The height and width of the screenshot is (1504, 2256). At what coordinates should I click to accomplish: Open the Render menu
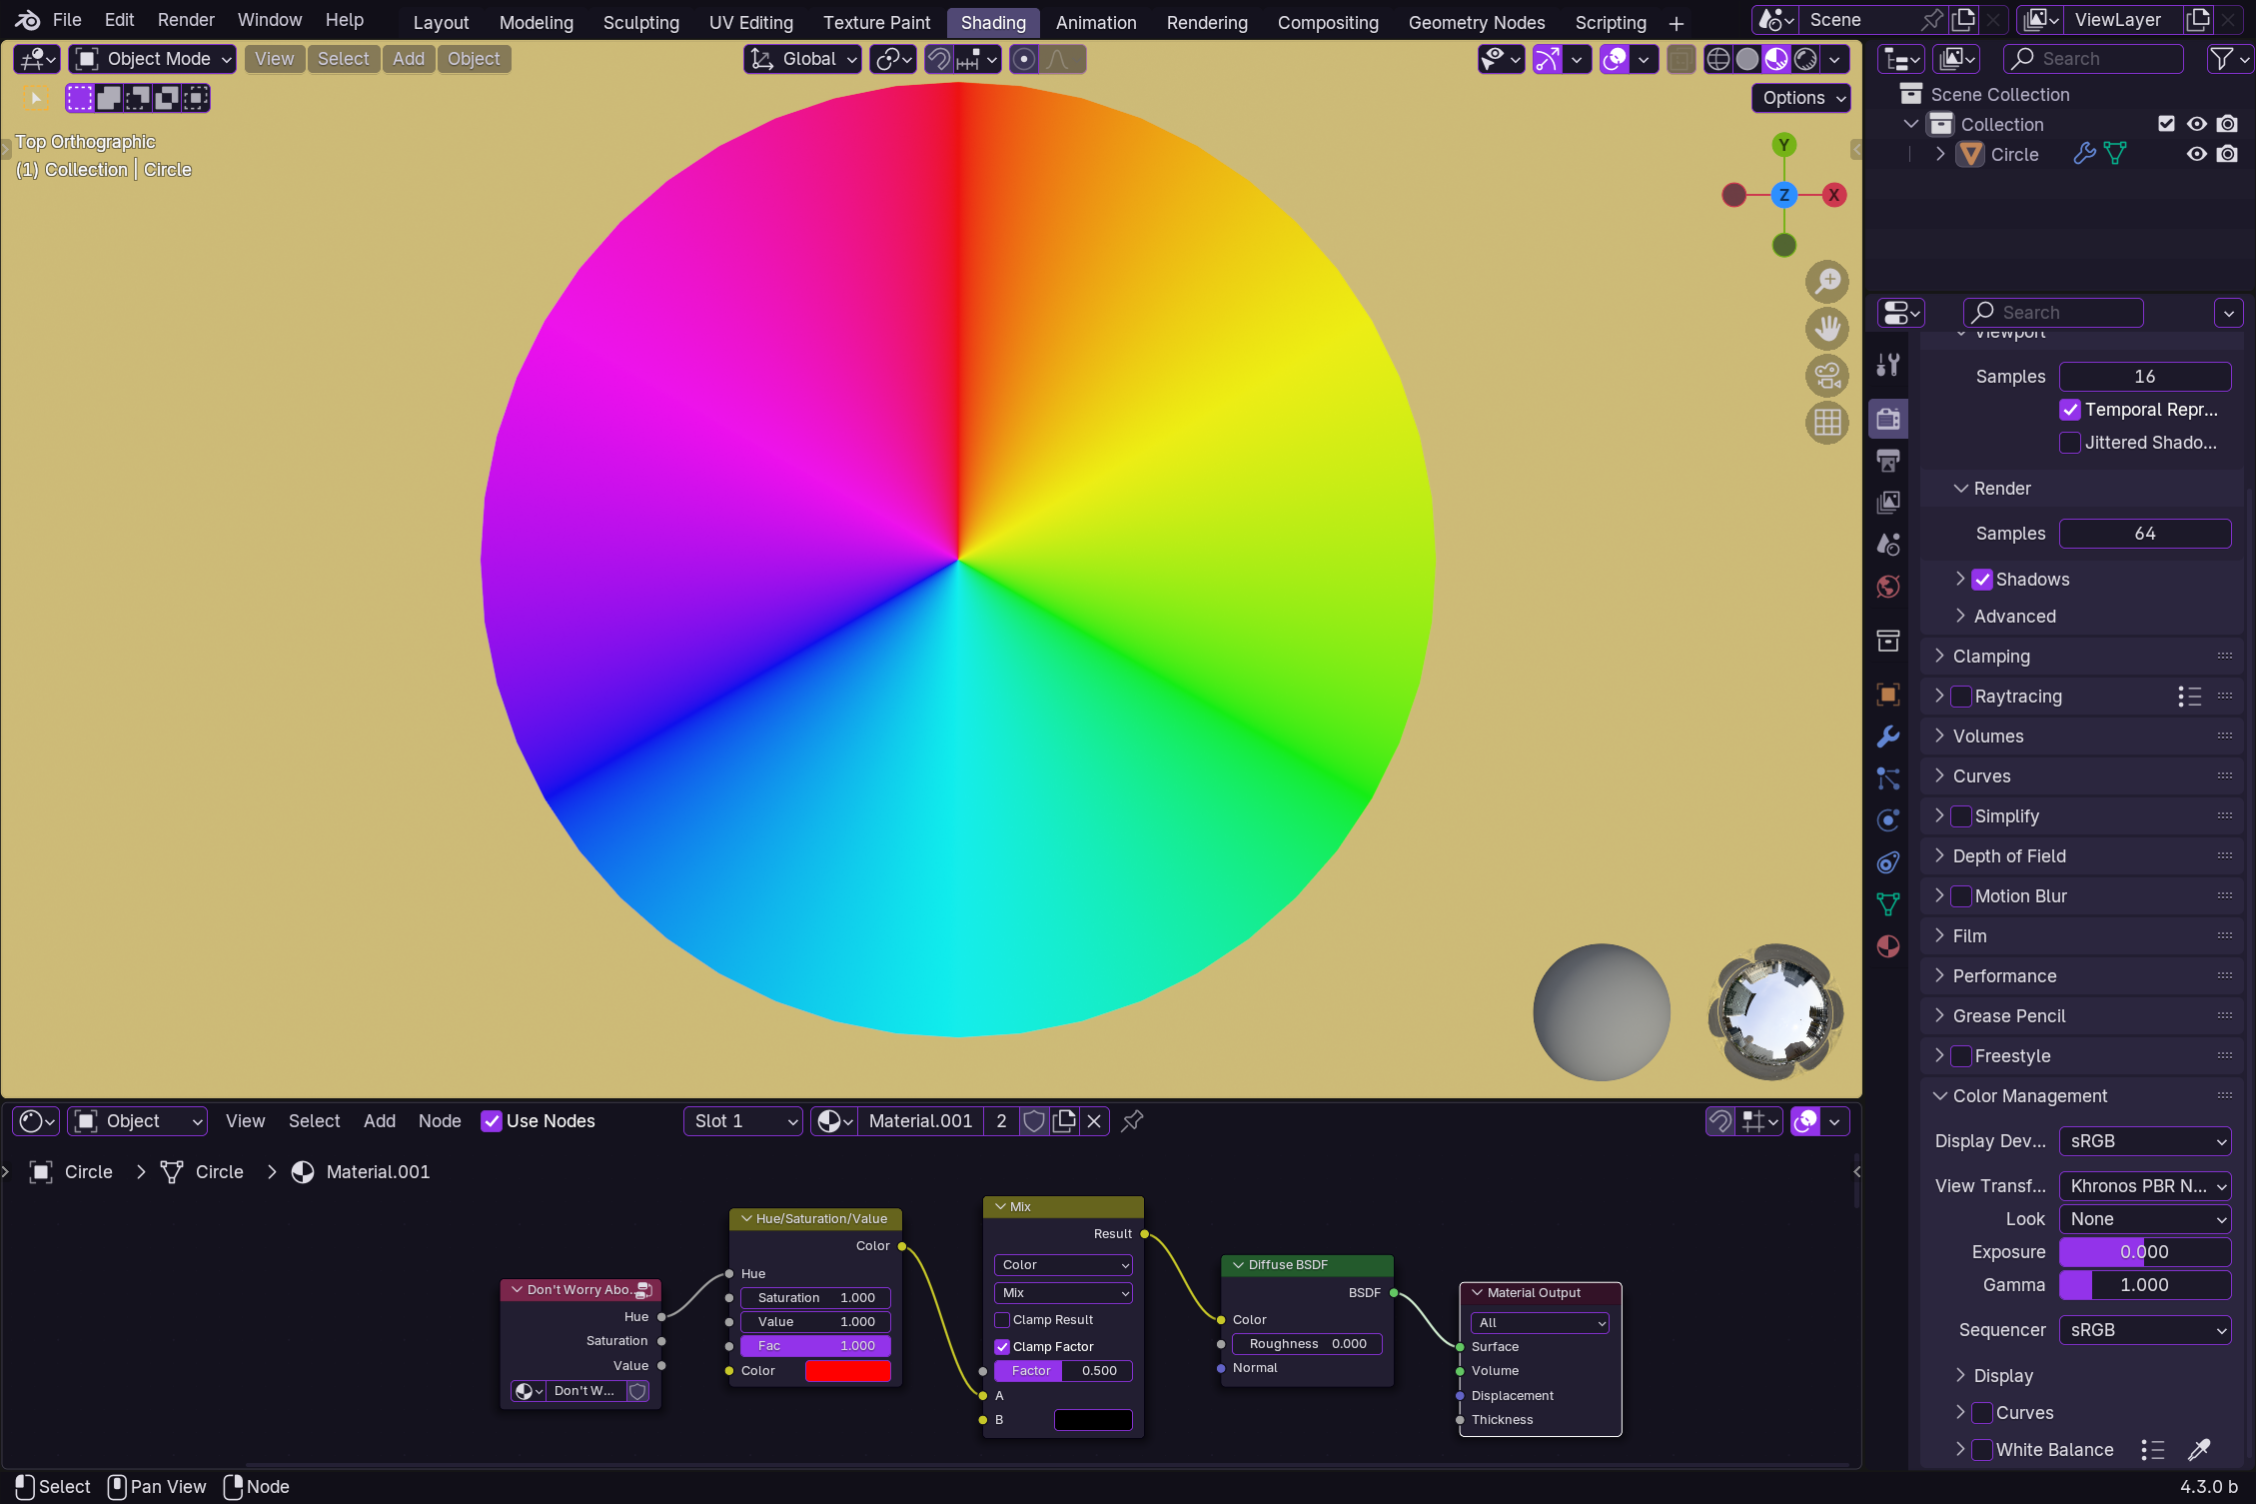click(x=185, y=20)
